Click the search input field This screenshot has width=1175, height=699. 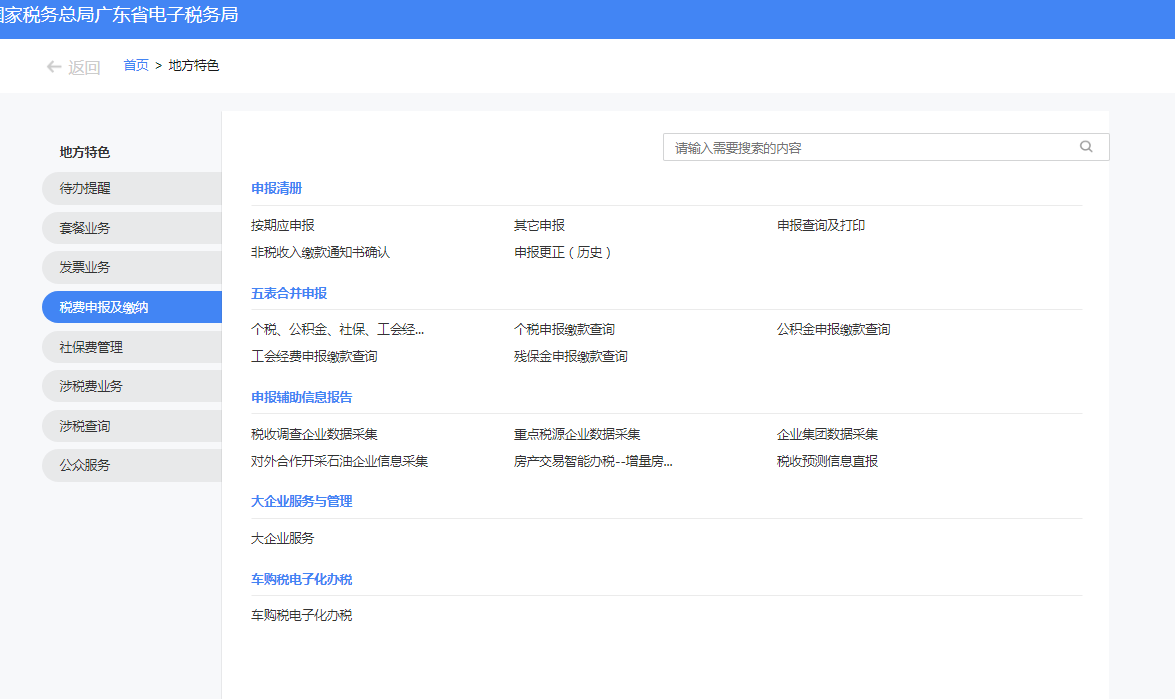pos(868,147)
